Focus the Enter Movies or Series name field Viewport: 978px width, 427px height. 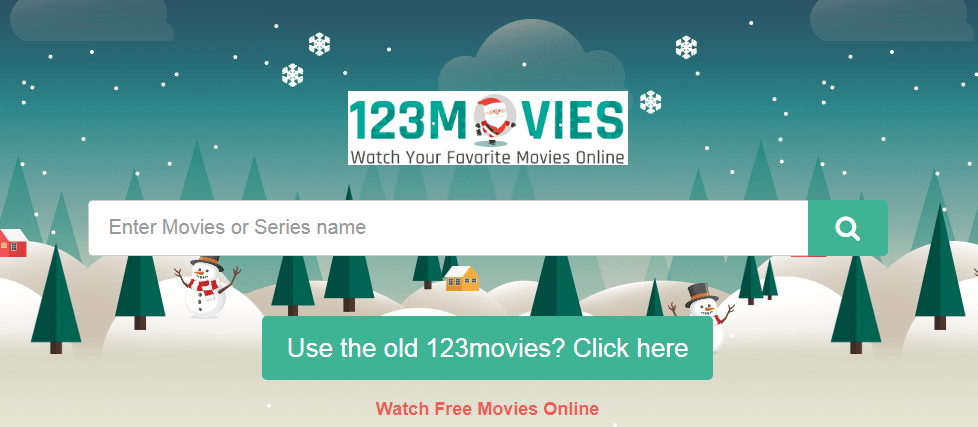click(448, 228)
